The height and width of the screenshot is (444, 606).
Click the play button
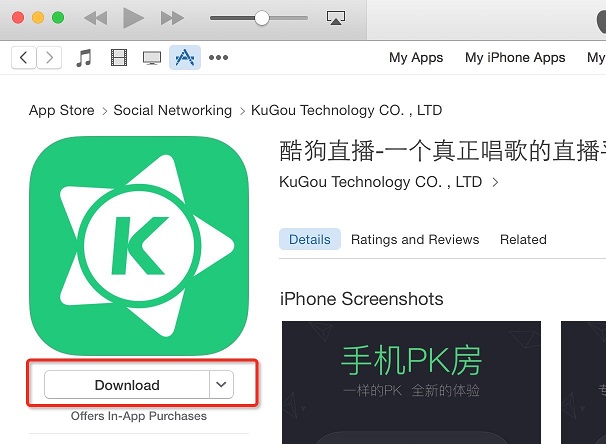(133, 18)
